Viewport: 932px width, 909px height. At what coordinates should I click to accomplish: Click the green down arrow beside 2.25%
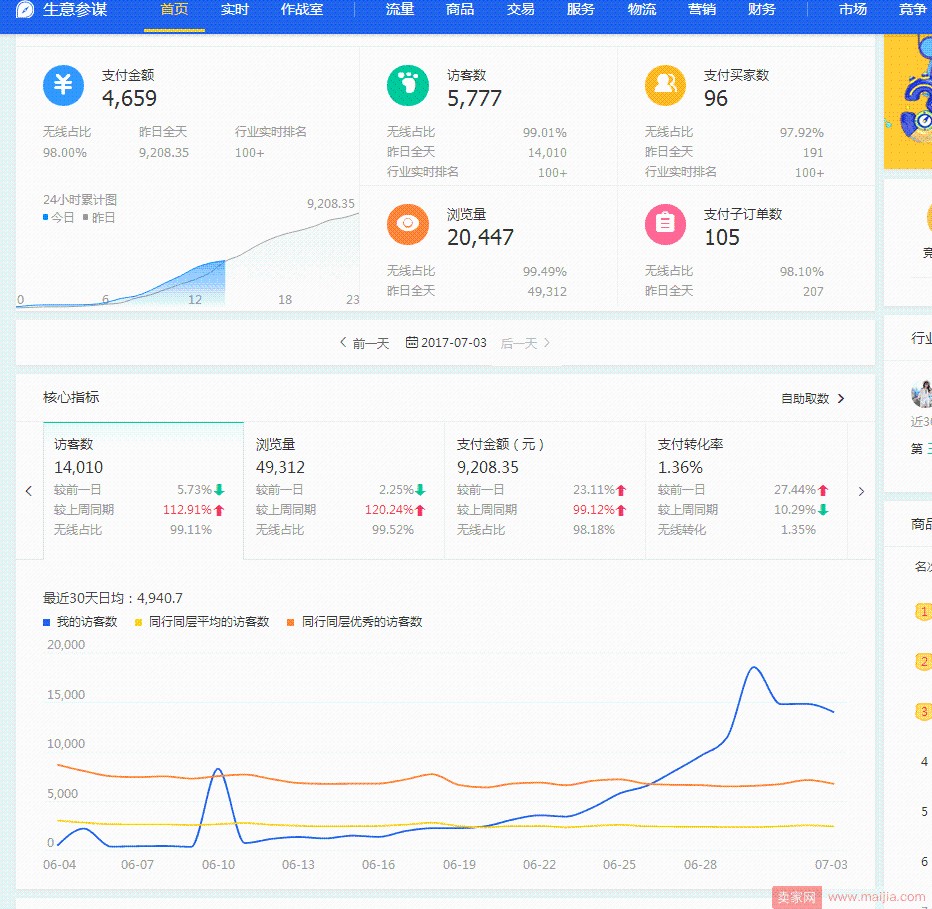click(x=420, y=490)
